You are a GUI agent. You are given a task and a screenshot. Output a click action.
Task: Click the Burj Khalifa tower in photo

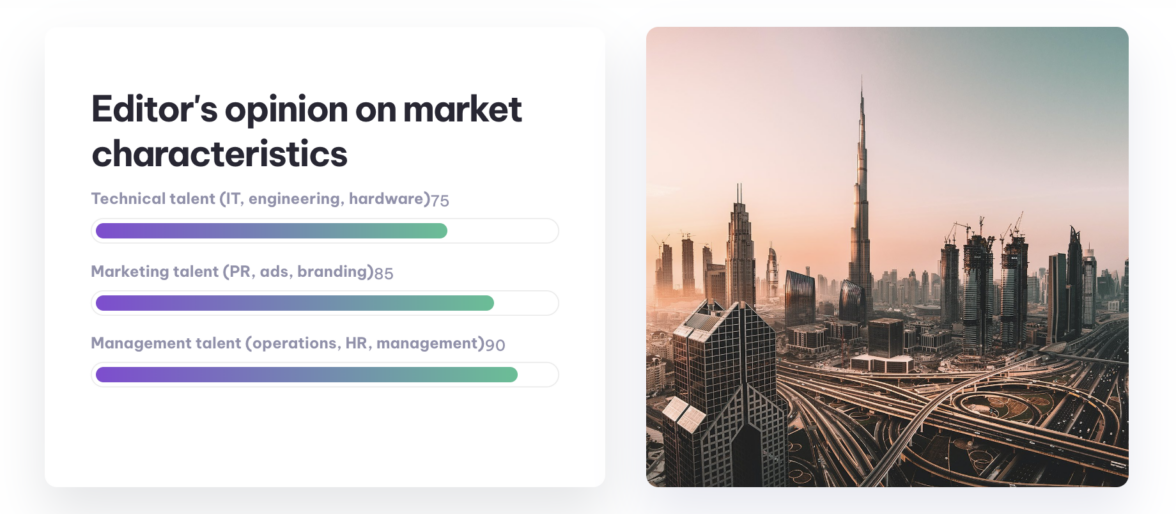(860, 200)
